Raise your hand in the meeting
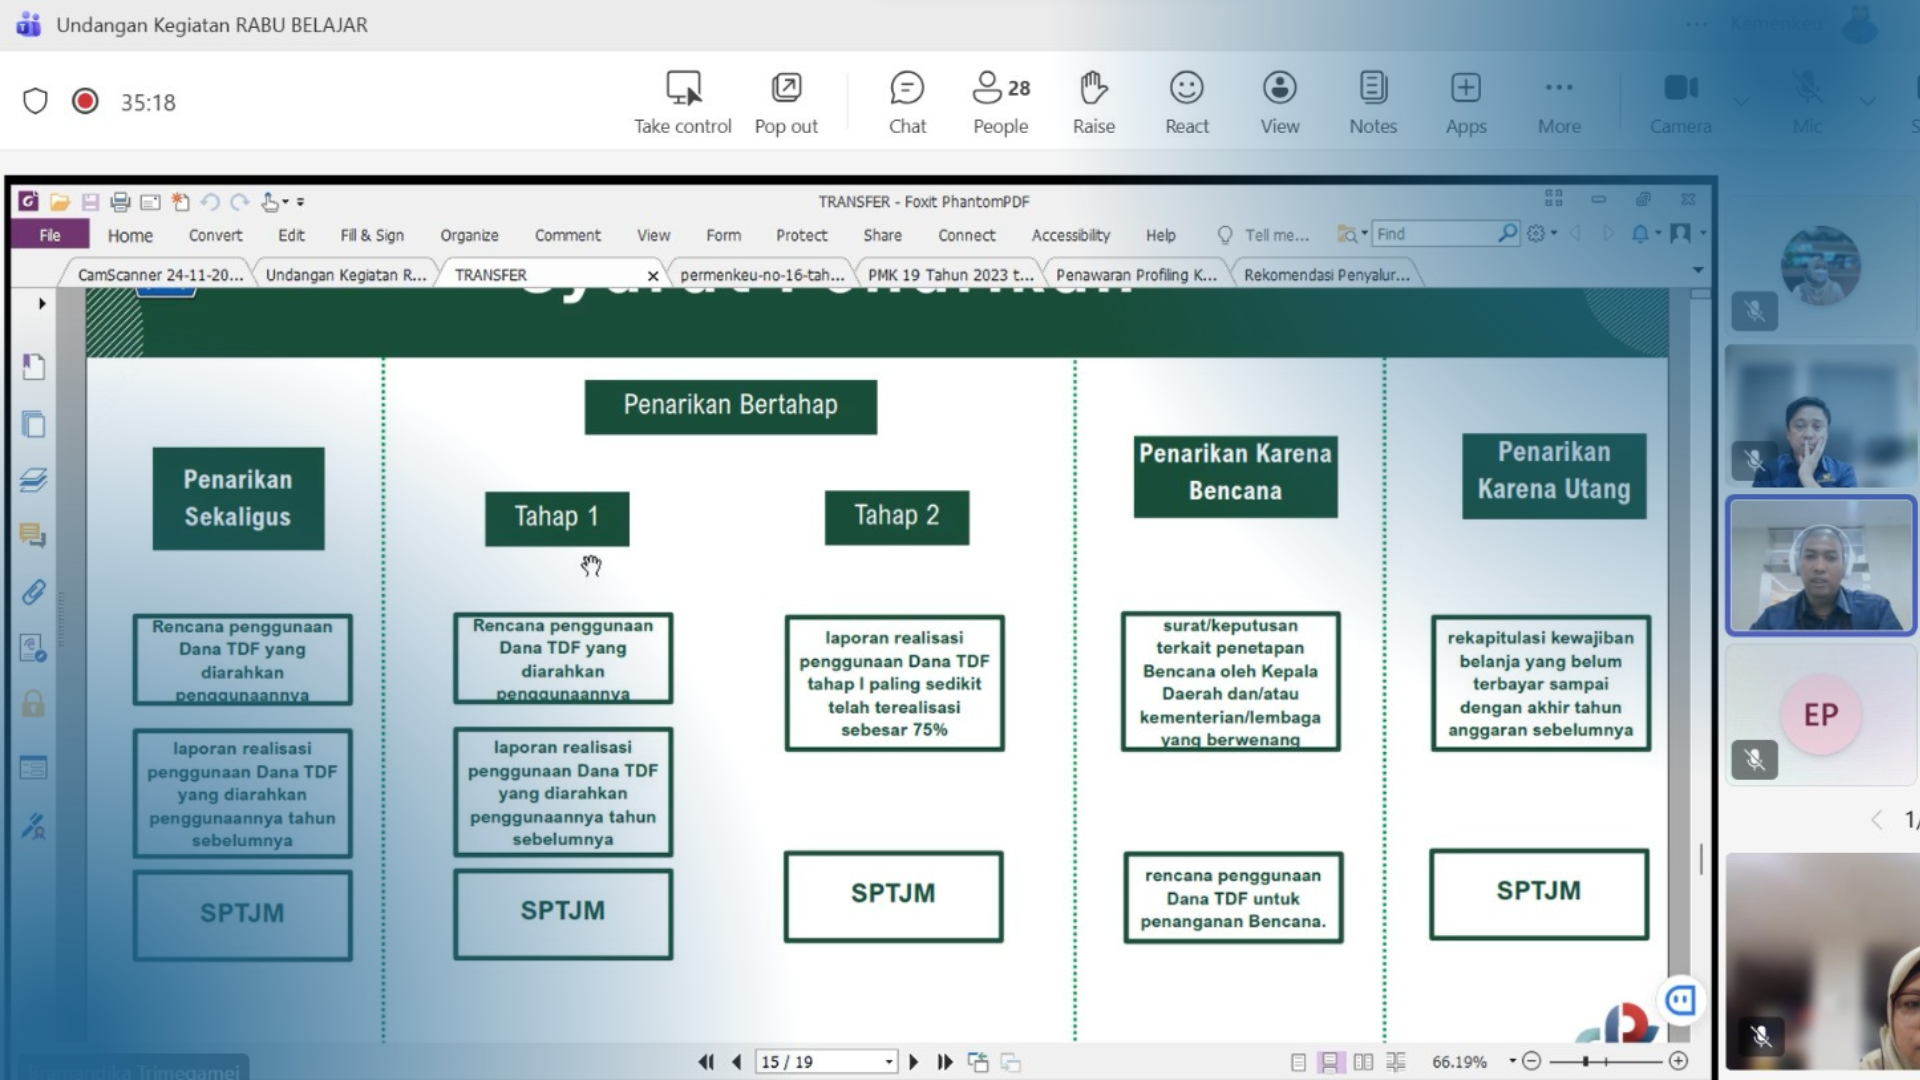This screenshot has height=1080, width=1920. (x=1093, y=102)
